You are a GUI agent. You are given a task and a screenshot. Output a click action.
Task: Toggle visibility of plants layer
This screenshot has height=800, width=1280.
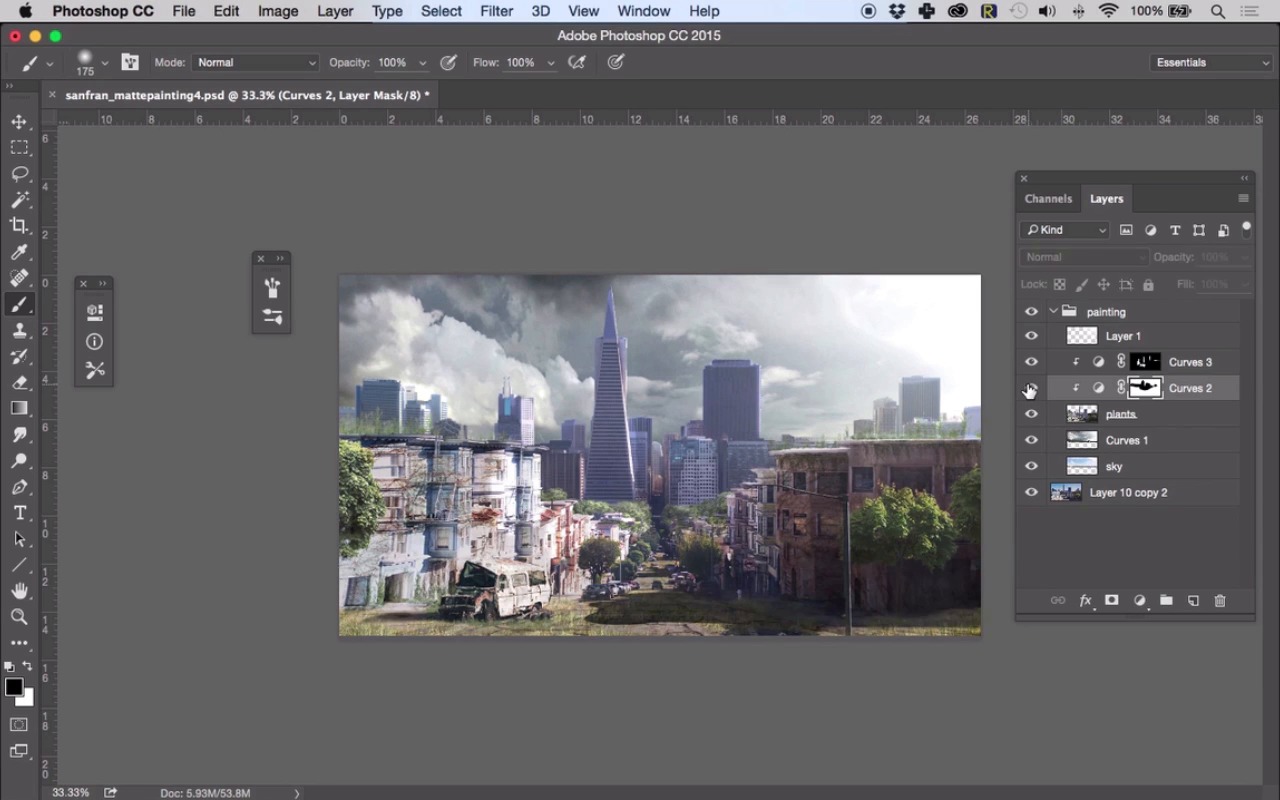(x=1031, y=414)
